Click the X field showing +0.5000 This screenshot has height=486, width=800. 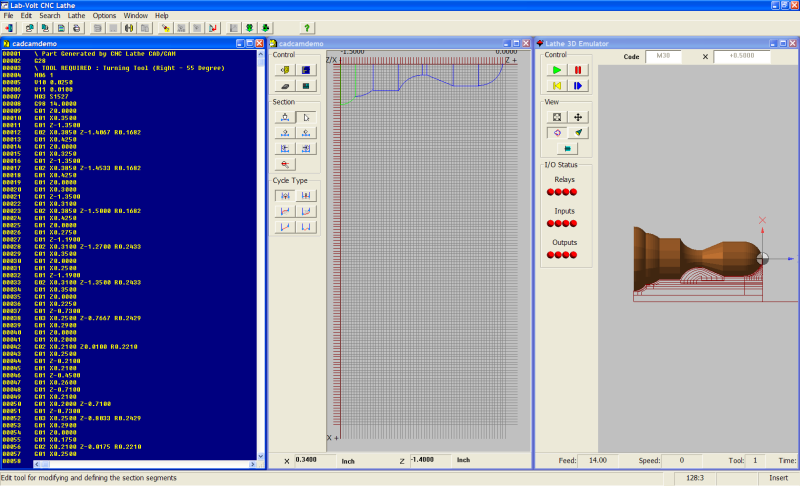[741, 56]
